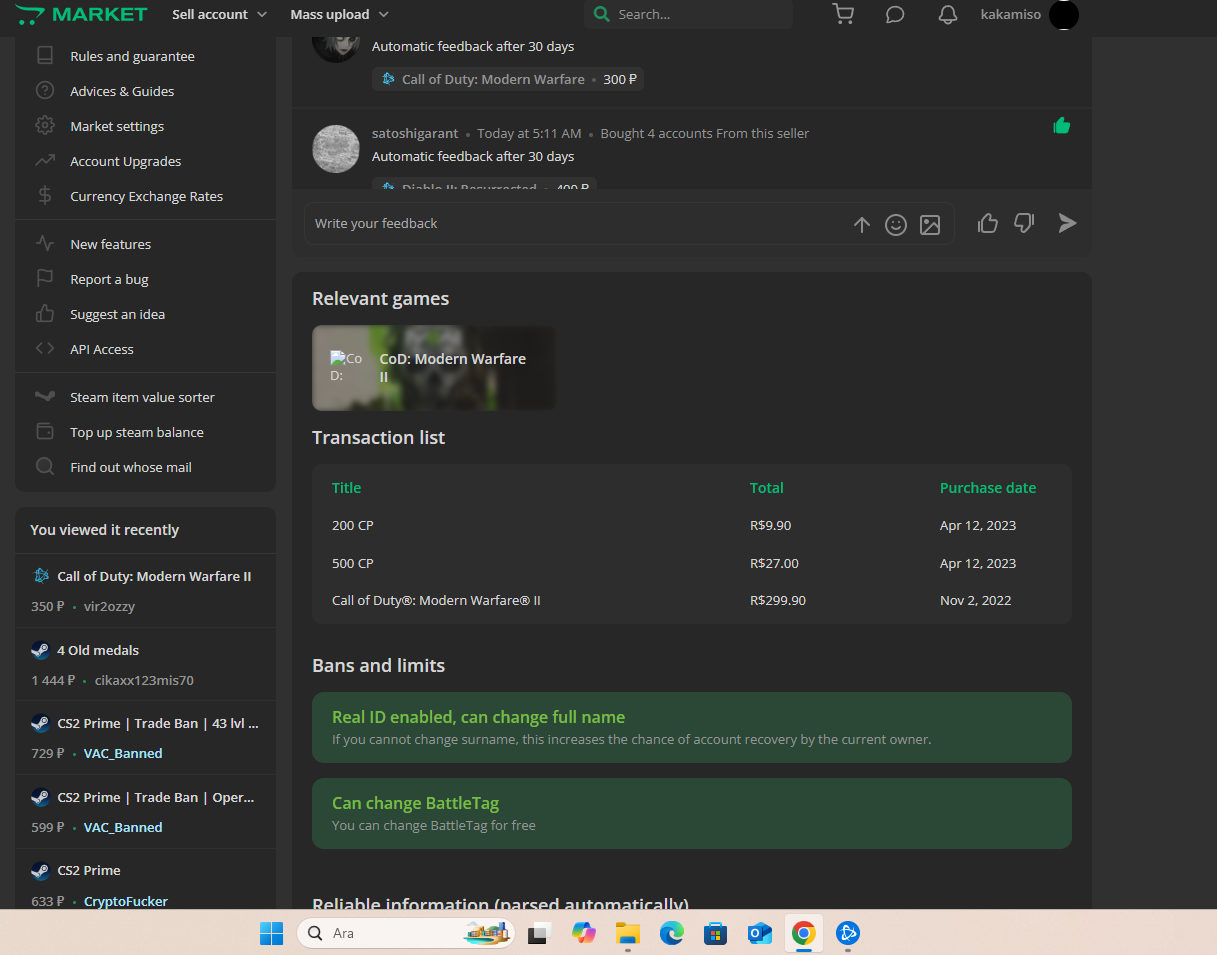
Task: Click the Real ID enabled notice
Action: pyautogui.click(x=692, y=727)
